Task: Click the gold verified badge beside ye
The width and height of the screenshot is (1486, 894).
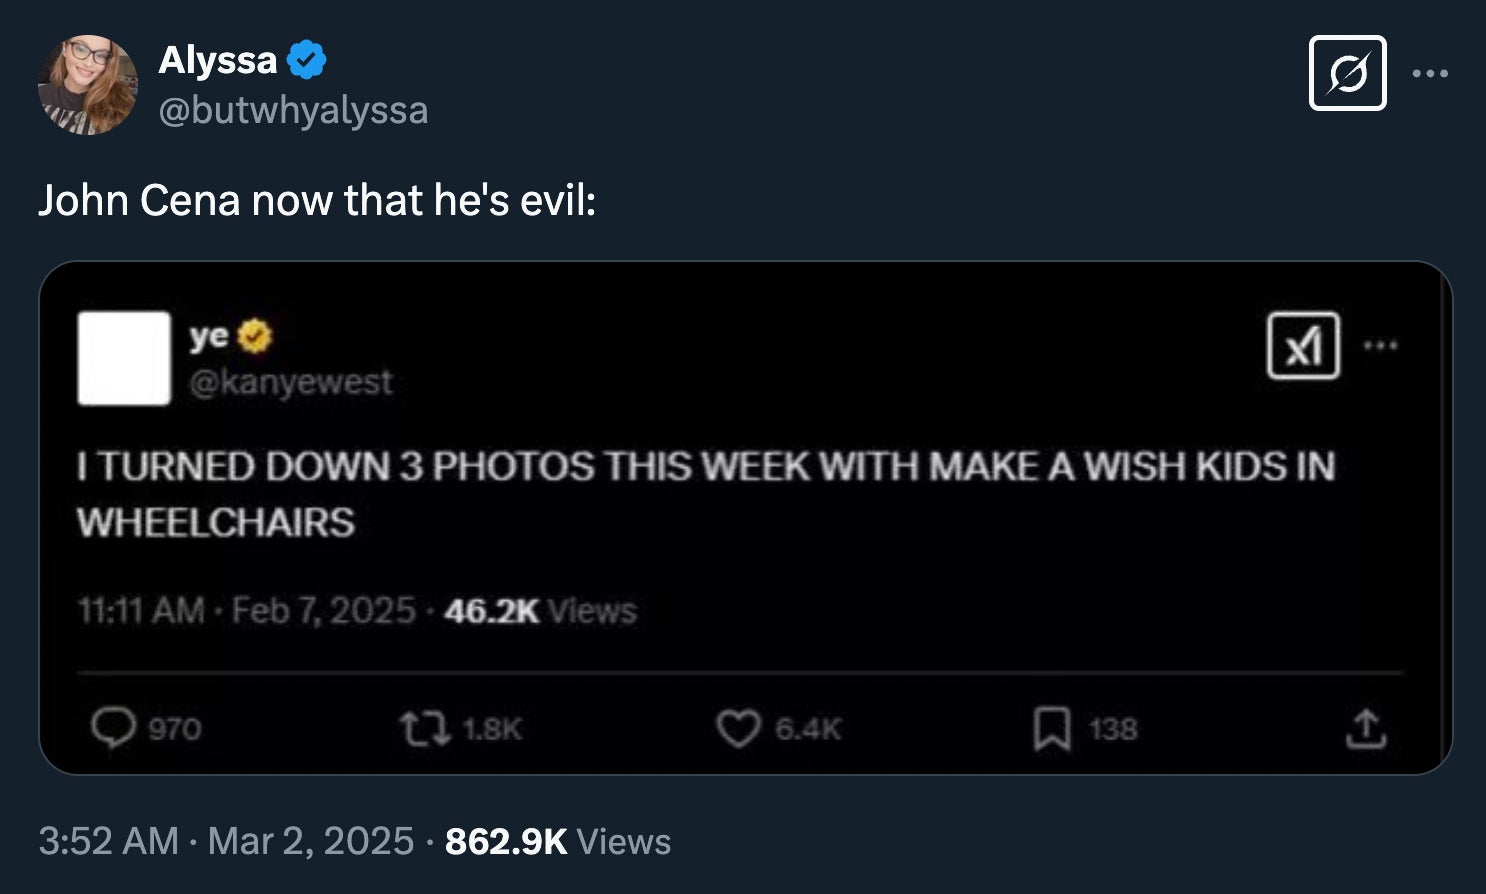Action: point(256,337)
